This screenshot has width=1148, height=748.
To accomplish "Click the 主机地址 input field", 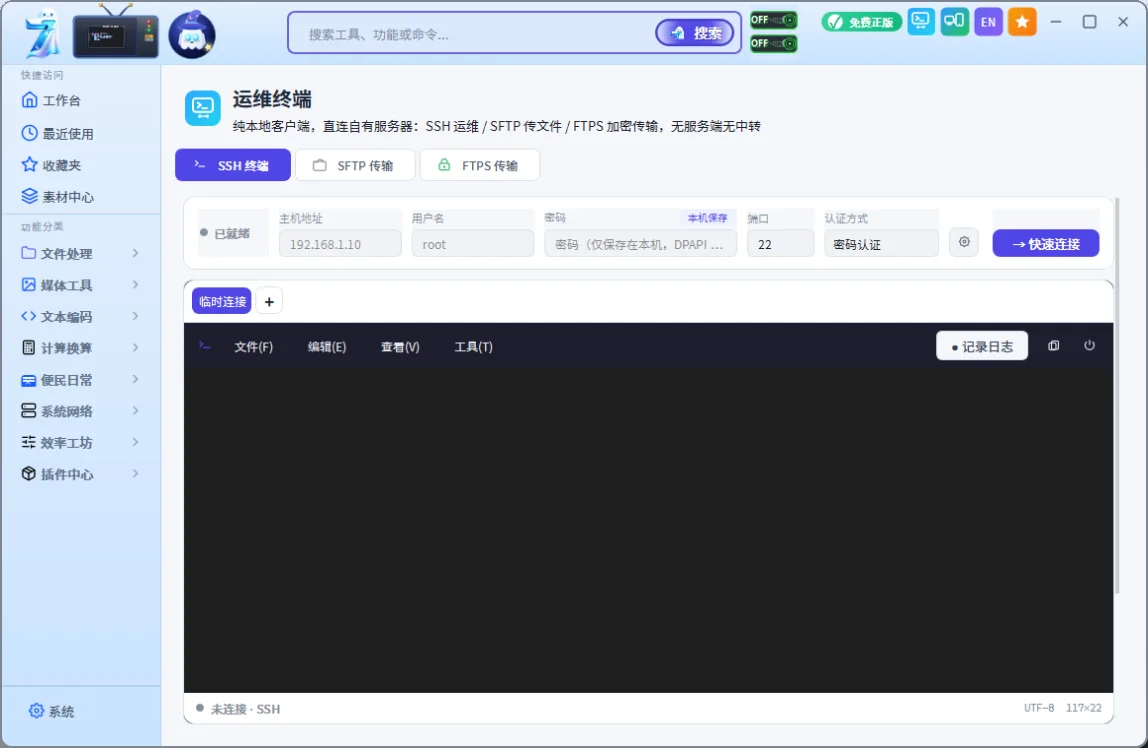I will coord(340,244).
